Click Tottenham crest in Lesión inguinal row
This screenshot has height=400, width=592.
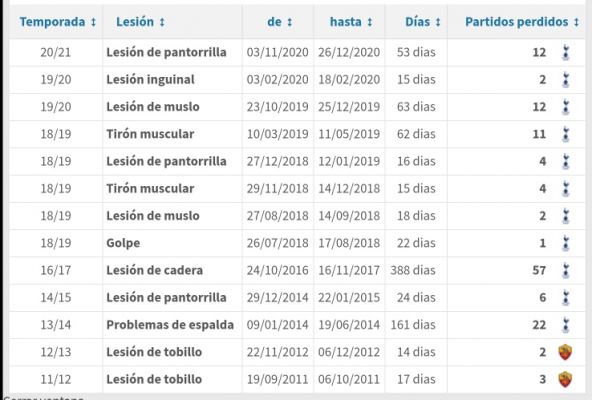pos(566,80)
